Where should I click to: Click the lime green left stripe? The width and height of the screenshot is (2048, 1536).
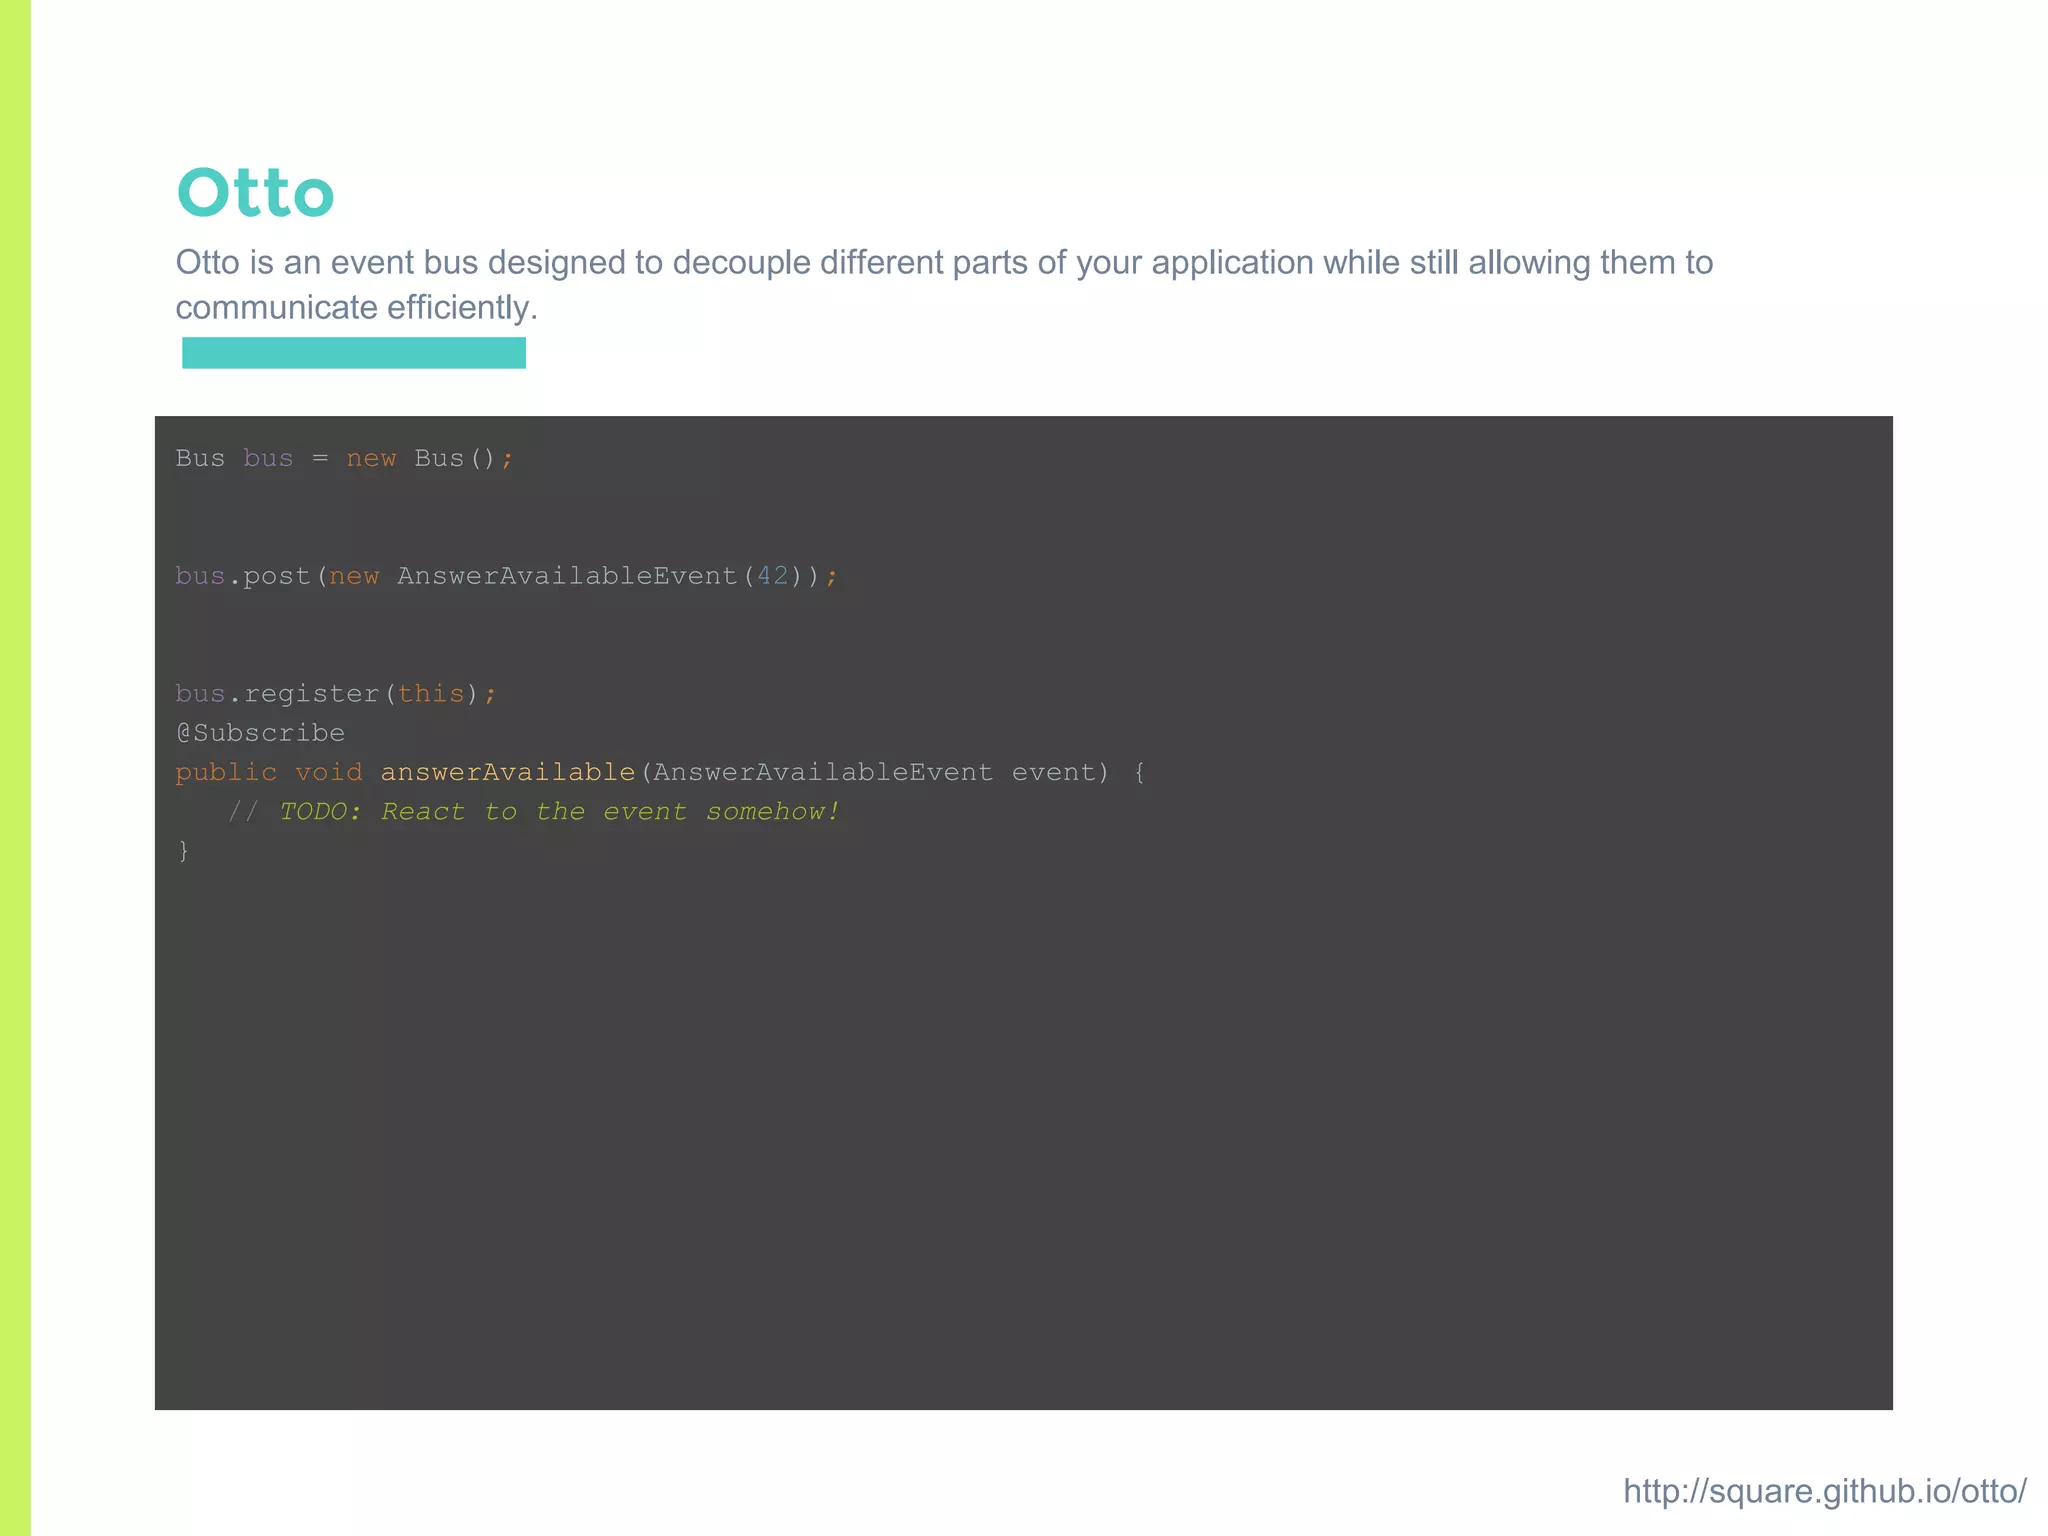[x=15, y=768]
